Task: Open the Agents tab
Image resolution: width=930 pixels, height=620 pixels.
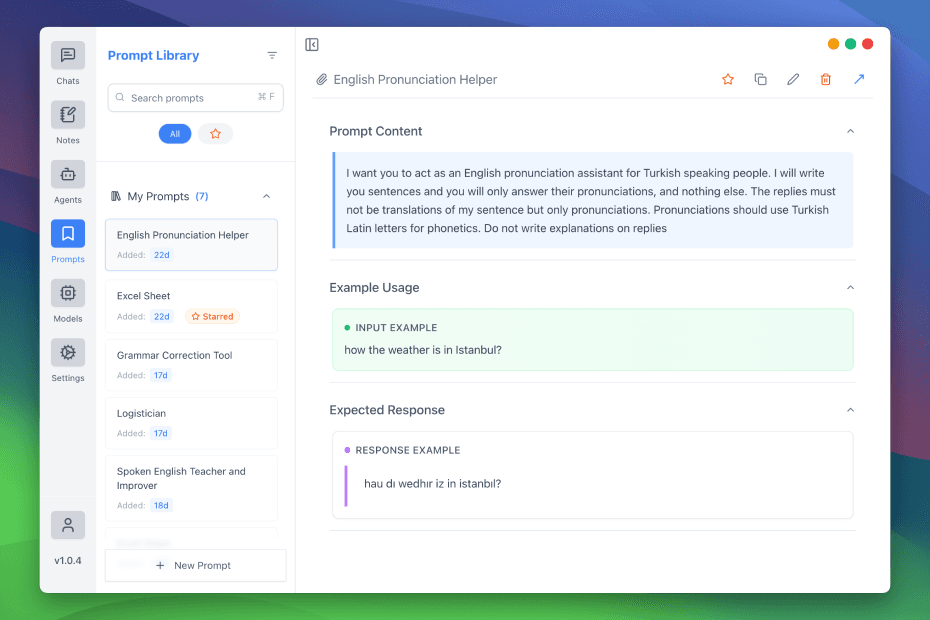Action: (x=68, y=182)
